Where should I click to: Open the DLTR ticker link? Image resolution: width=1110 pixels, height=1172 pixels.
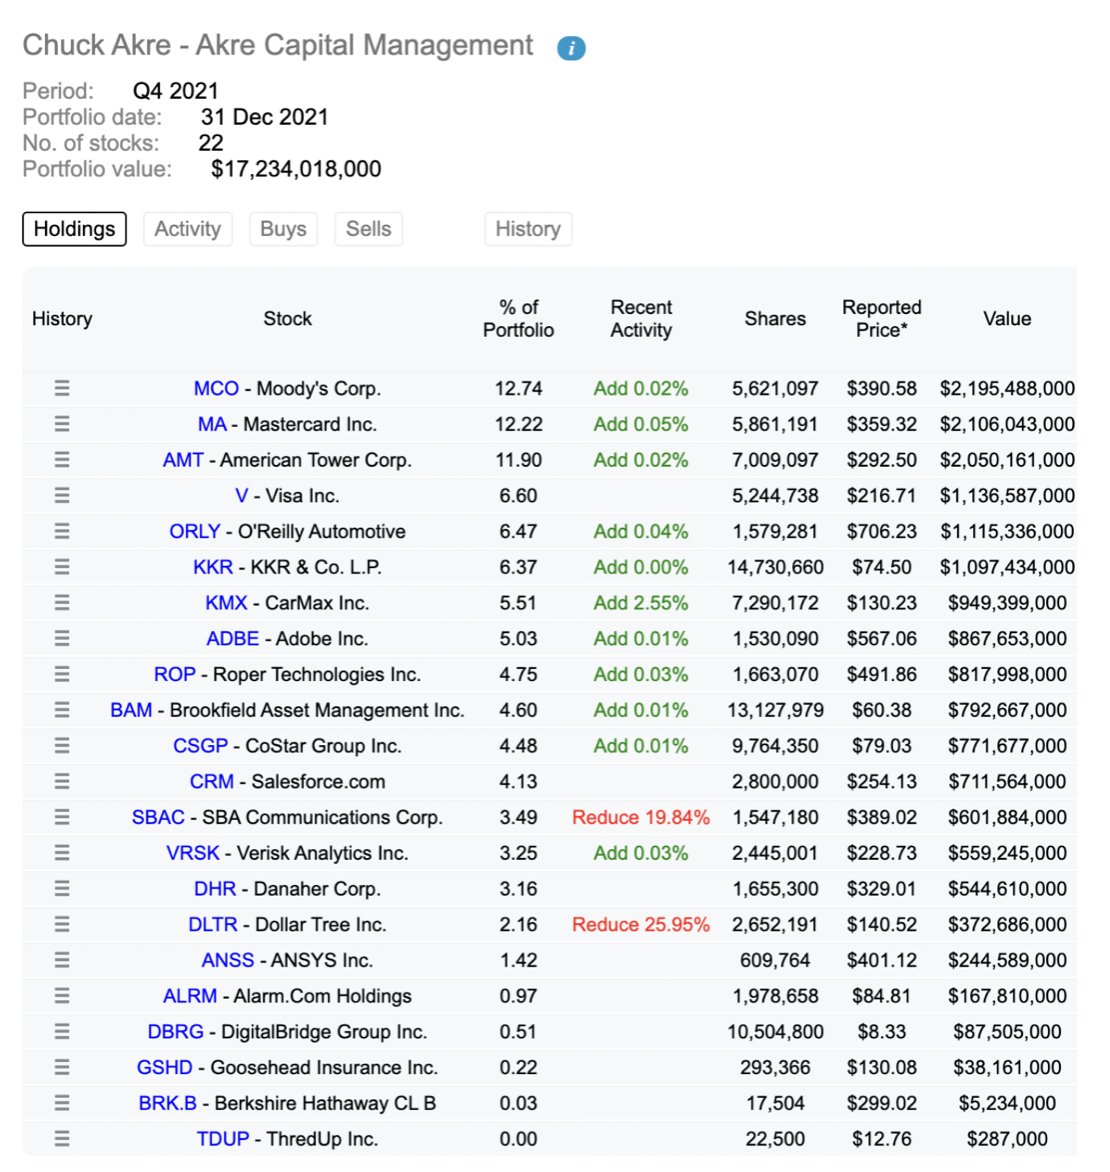click(212, 925)
